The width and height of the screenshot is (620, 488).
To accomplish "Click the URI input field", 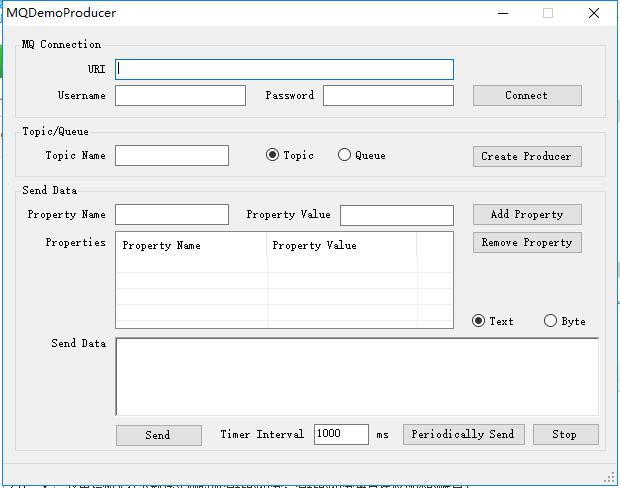I will coord(284,70).
